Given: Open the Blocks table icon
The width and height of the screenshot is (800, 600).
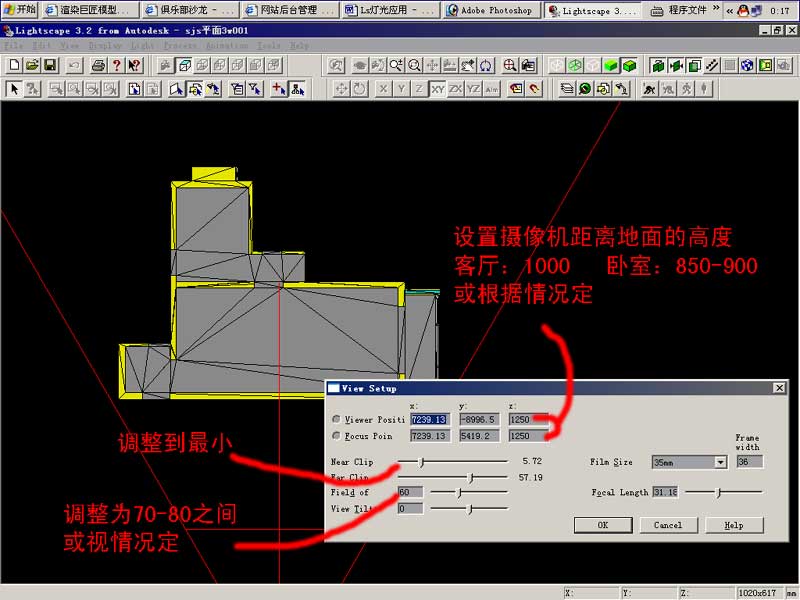Looking at the screenshot, I should click(603, 89).
